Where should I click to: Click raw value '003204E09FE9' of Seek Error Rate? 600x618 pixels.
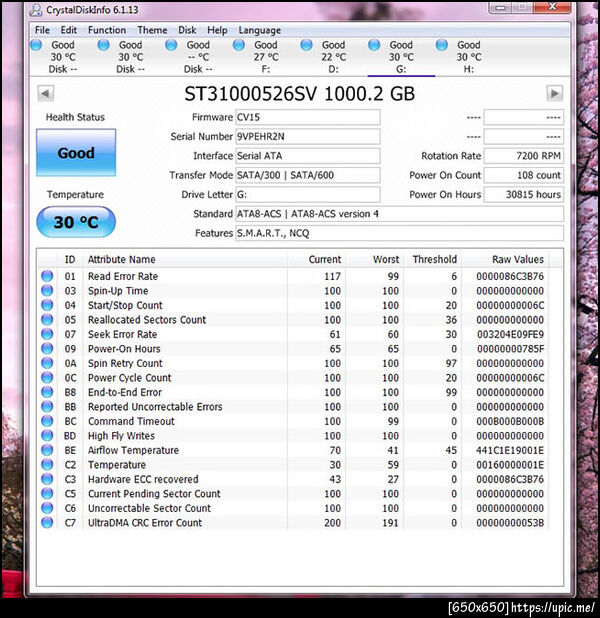point(510,334)
